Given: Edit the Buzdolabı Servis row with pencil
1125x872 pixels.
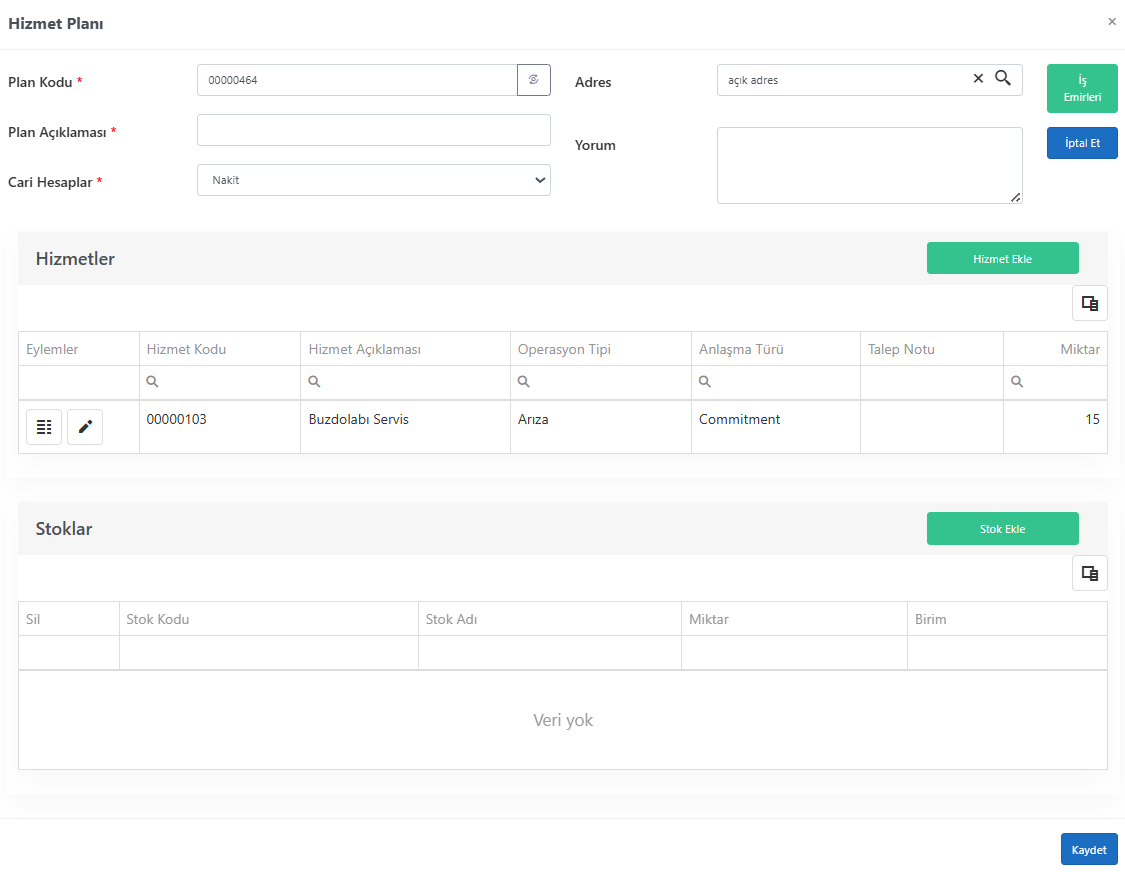Looking at the screenshot, I should click(85, 427).
